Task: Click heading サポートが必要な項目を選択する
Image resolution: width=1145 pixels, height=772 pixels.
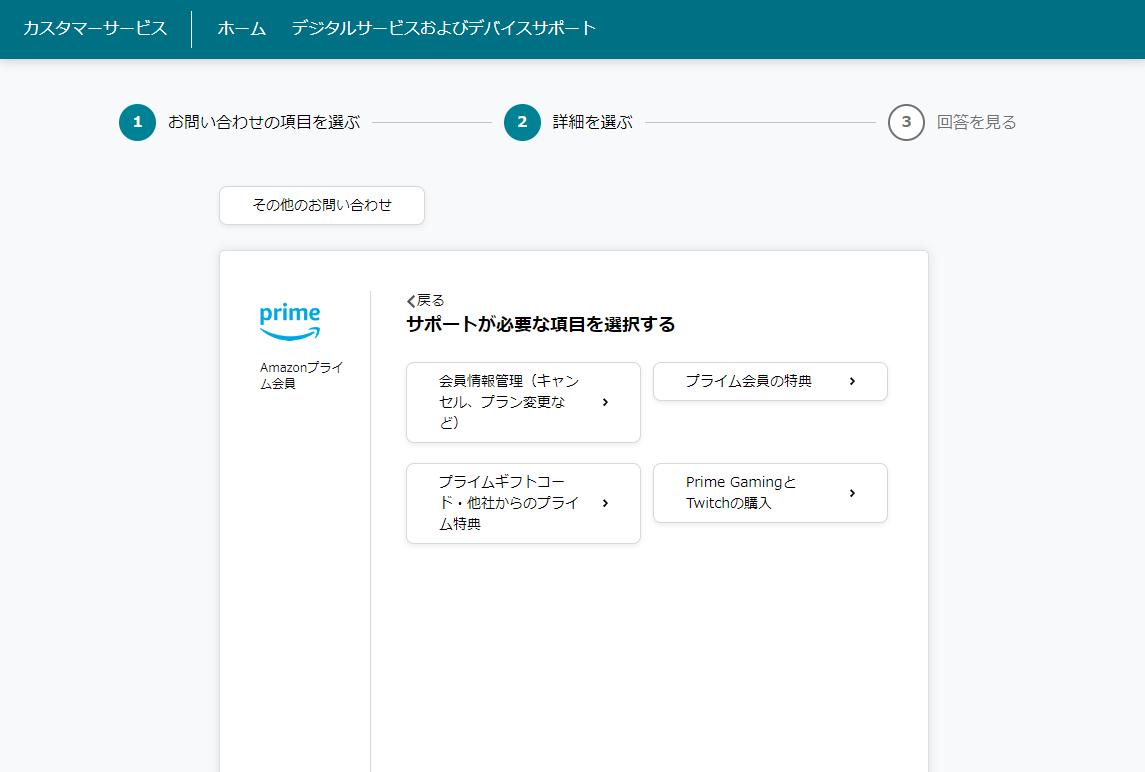Action: tap(540, 324)
